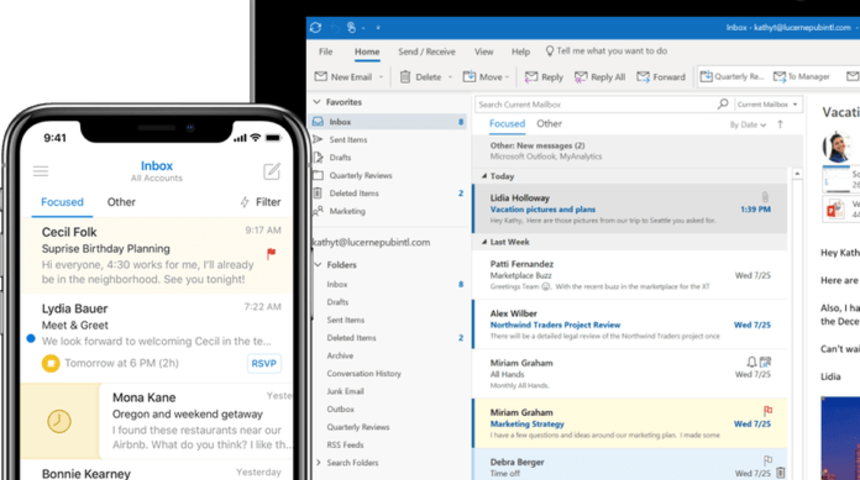860x480 pixels.
Task: Open the View ribbon tab
Action: [x=484, y=52]
